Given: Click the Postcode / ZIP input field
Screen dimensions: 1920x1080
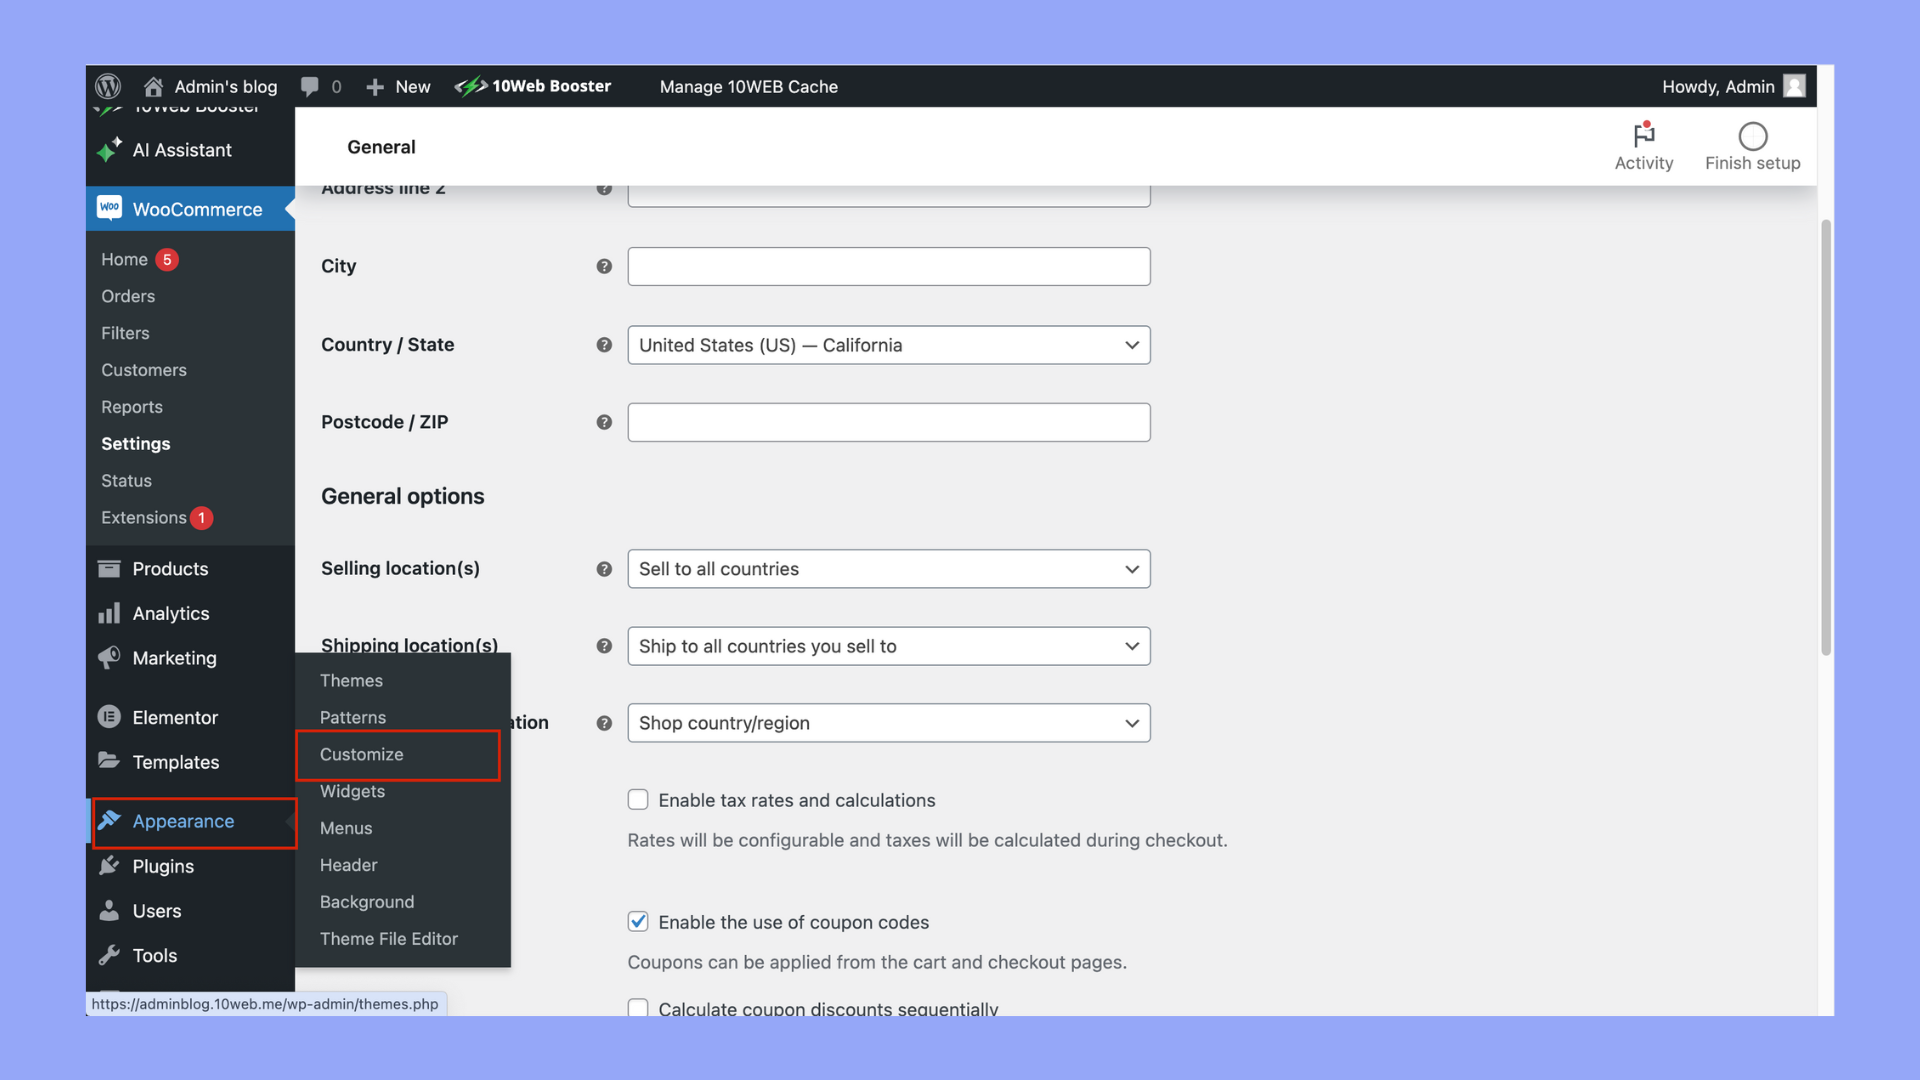Looking at the screenshot, I should [x=888, y=422].
